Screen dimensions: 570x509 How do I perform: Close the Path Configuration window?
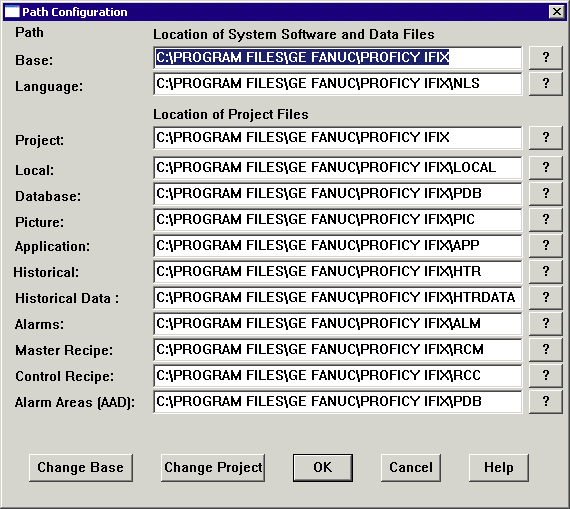557,12
